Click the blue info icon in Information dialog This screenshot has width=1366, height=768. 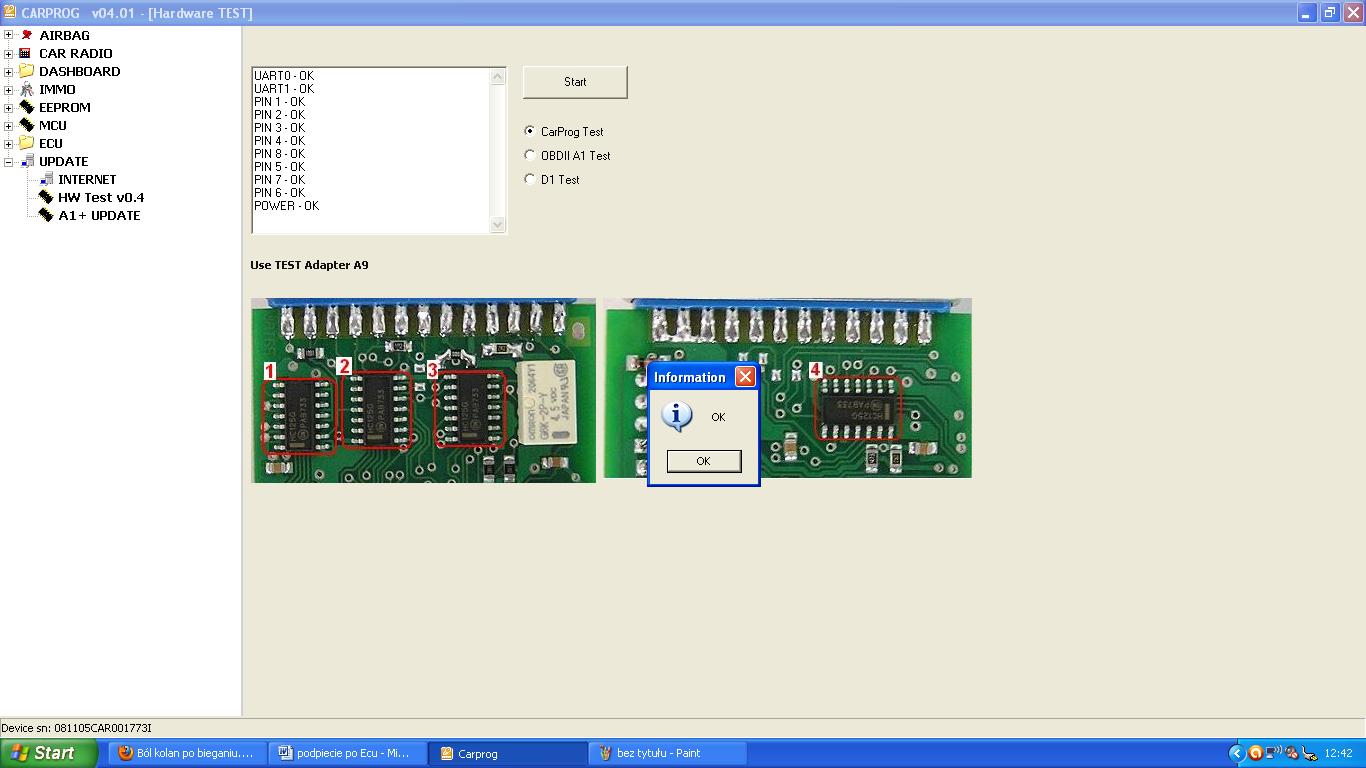pyautogui.click(x=677, y=416)
